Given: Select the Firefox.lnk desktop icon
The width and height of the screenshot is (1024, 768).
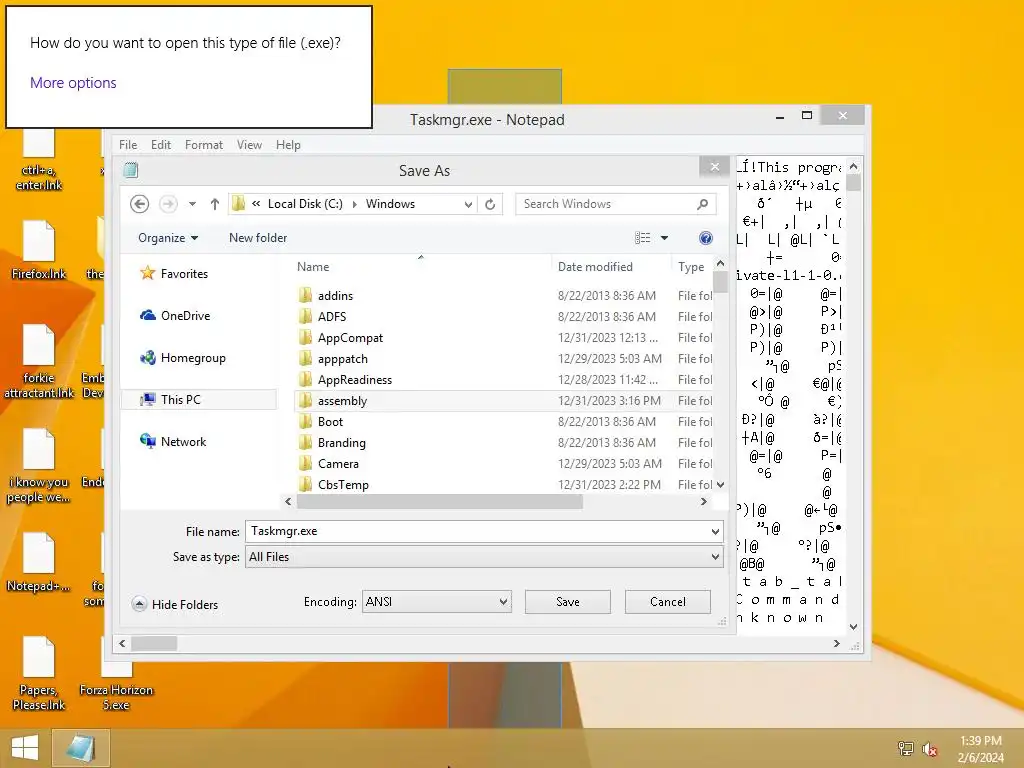Looking at the screenshot, I should tap(39, 250).
